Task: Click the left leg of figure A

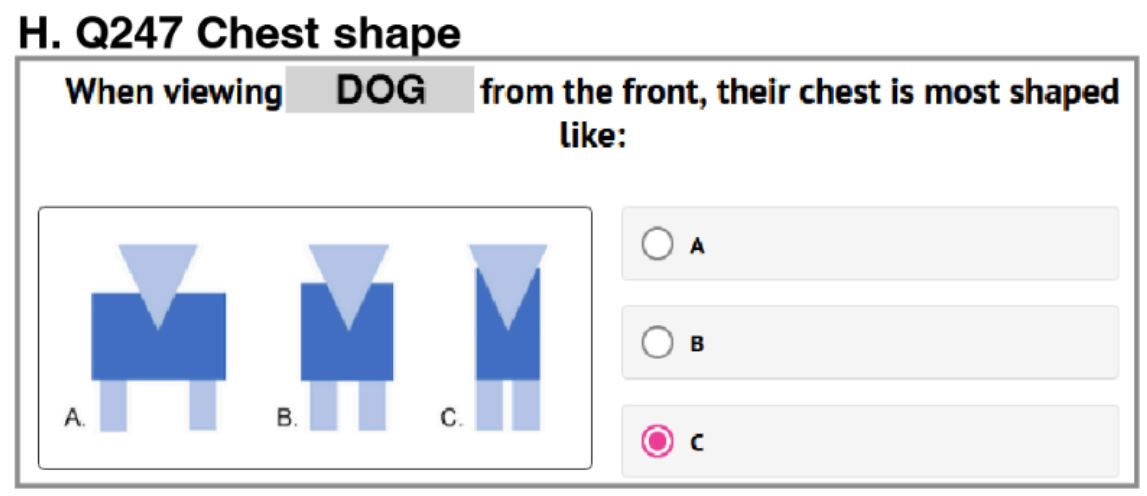Action: (113, 405)
